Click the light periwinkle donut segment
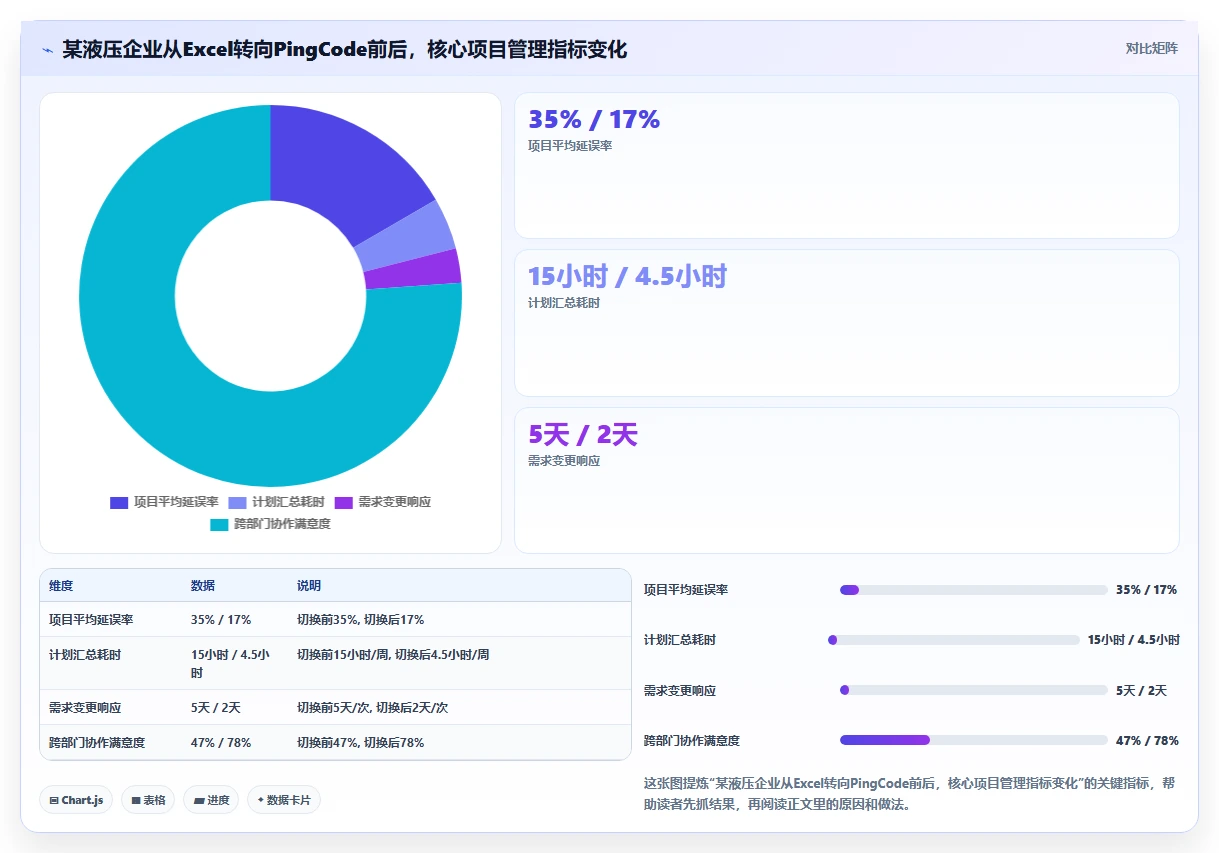This screenshot has width=1219, height=853. (x=405, y=237)
